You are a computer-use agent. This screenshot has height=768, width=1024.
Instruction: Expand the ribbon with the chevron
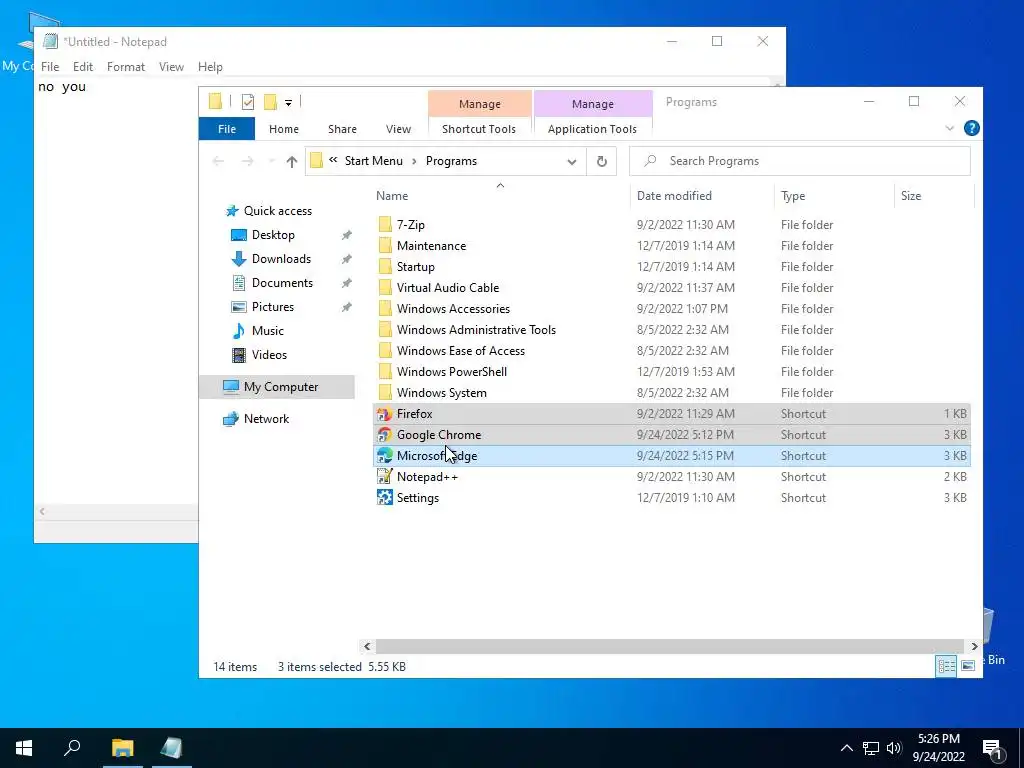pos(950,129)
